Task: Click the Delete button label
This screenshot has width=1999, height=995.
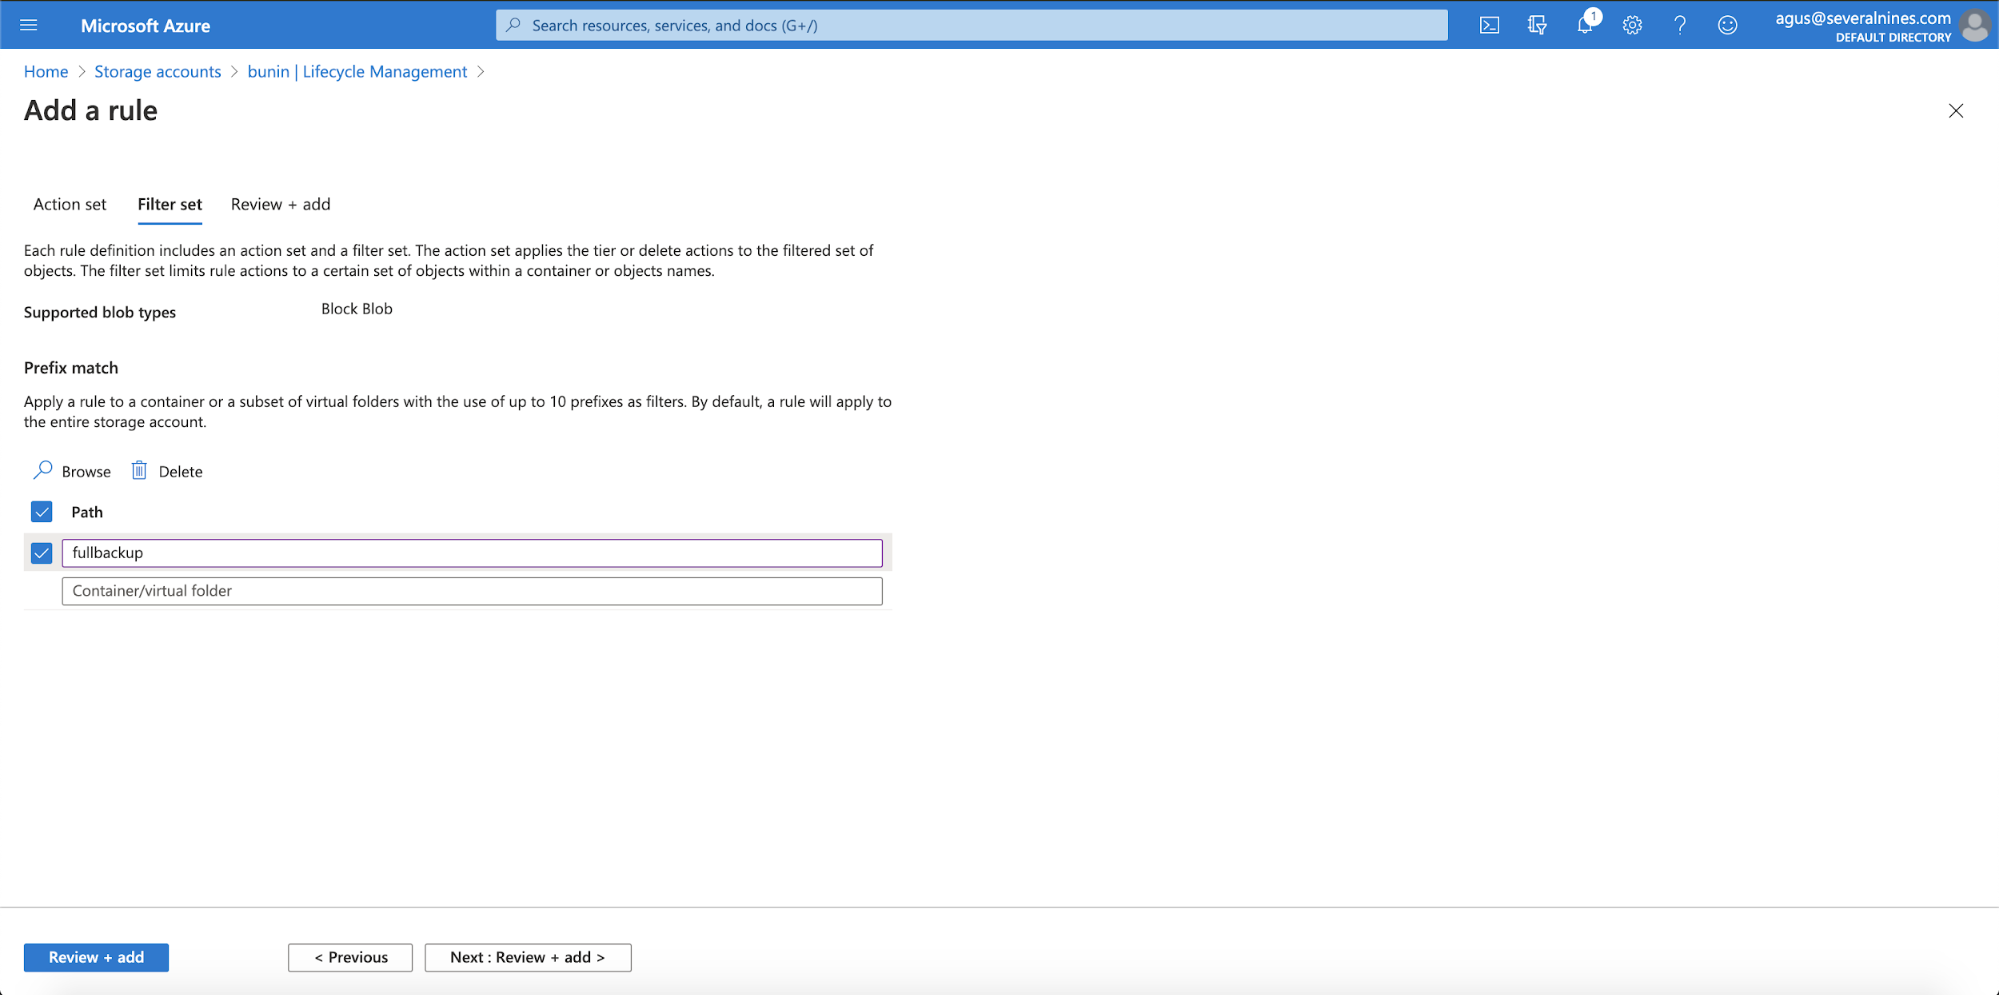Action: pyautogui.click(x=181, y=472)
